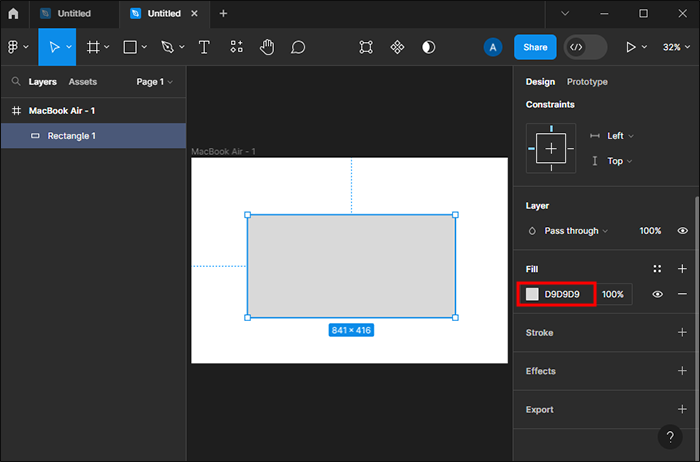This screenshot has width=700, height=462.
Task: Add a new Stroke with plus button
Action: click(x=682, y=333)
